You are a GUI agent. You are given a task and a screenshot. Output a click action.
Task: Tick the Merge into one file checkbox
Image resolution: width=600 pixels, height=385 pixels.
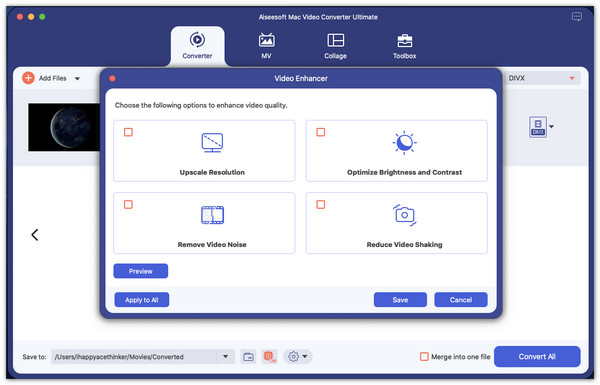click(x=424, y=357)
